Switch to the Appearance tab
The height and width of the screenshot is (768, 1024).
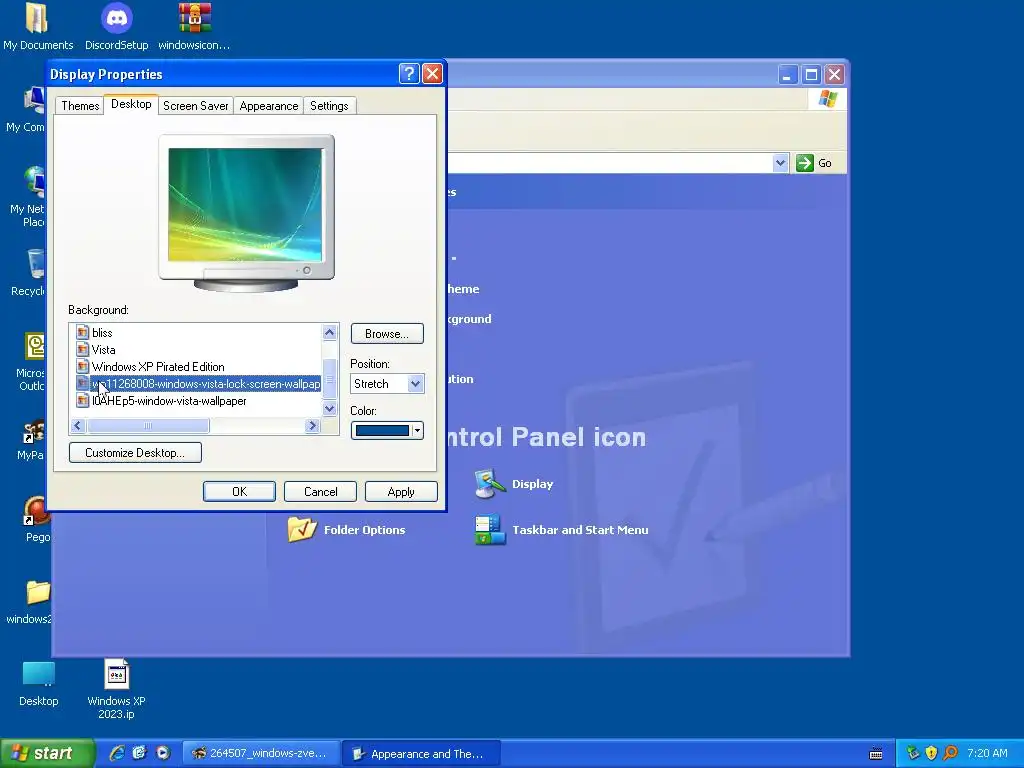point(268,106)
